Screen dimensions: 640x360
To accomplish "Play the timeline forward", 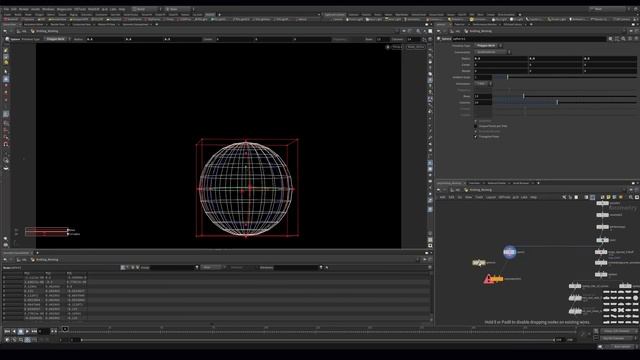I will 27,331.
